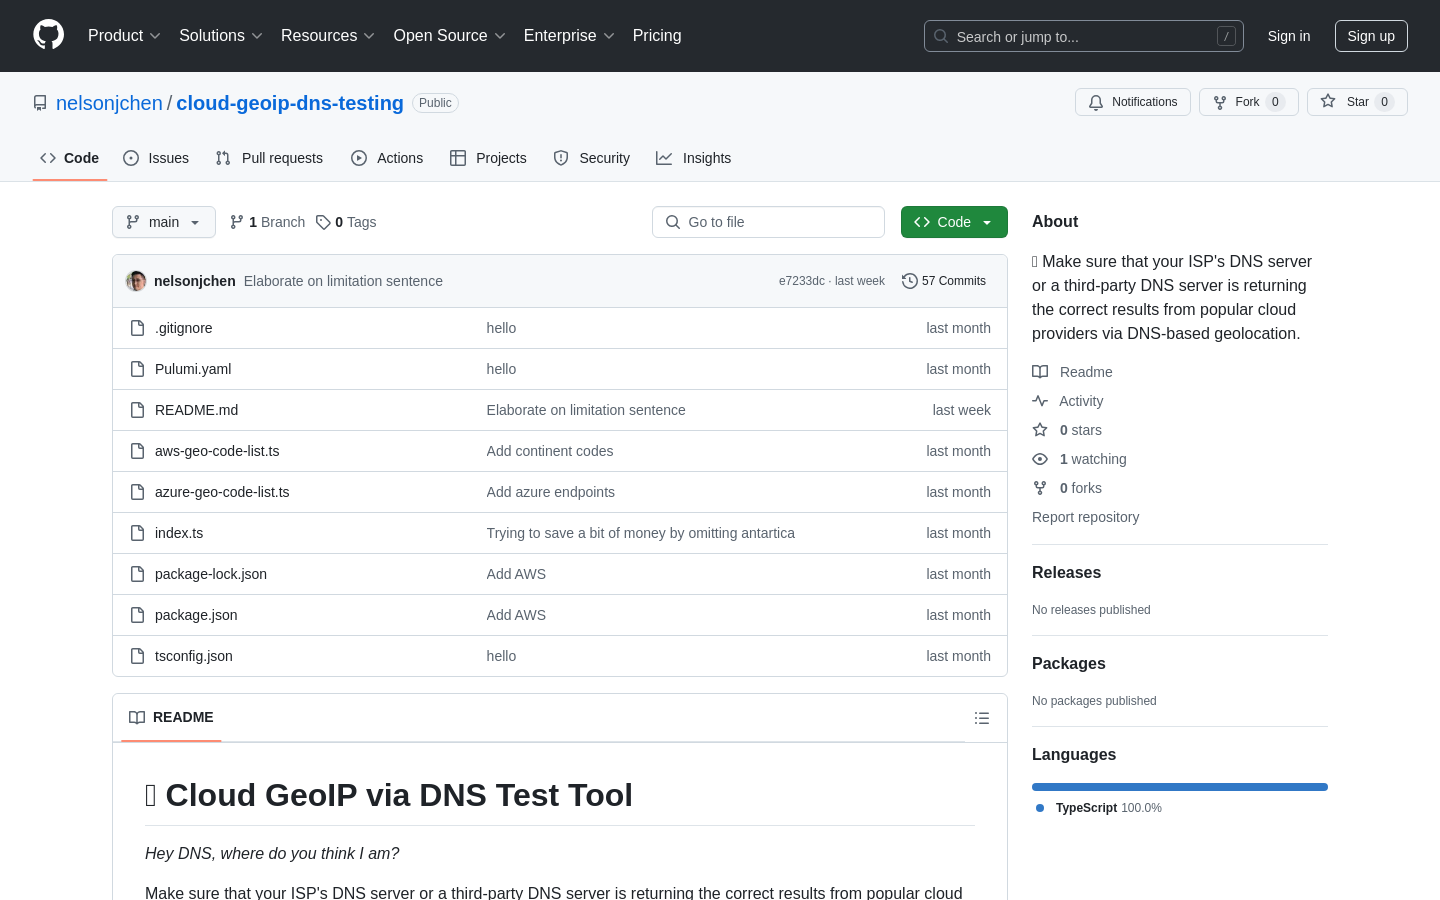Image resolution: width=1440 pixels, height=900 pixels.
Task: Click the star icon next to 0 stars
Action: (x=1040, y=430)
